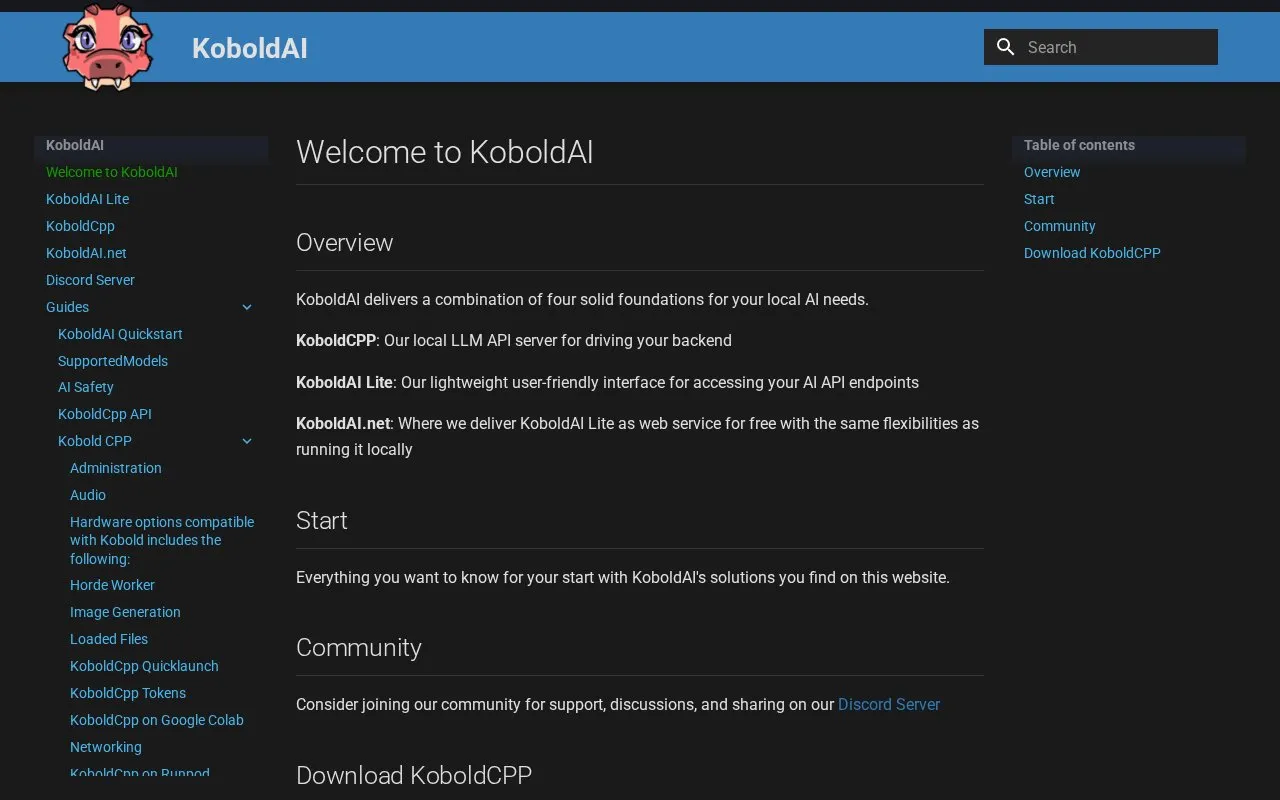Image resolution: width=1280 pixels, height=800 pixels.
Task: Follow the Discord Server link in Community text
Action: (x=889, y=704)
